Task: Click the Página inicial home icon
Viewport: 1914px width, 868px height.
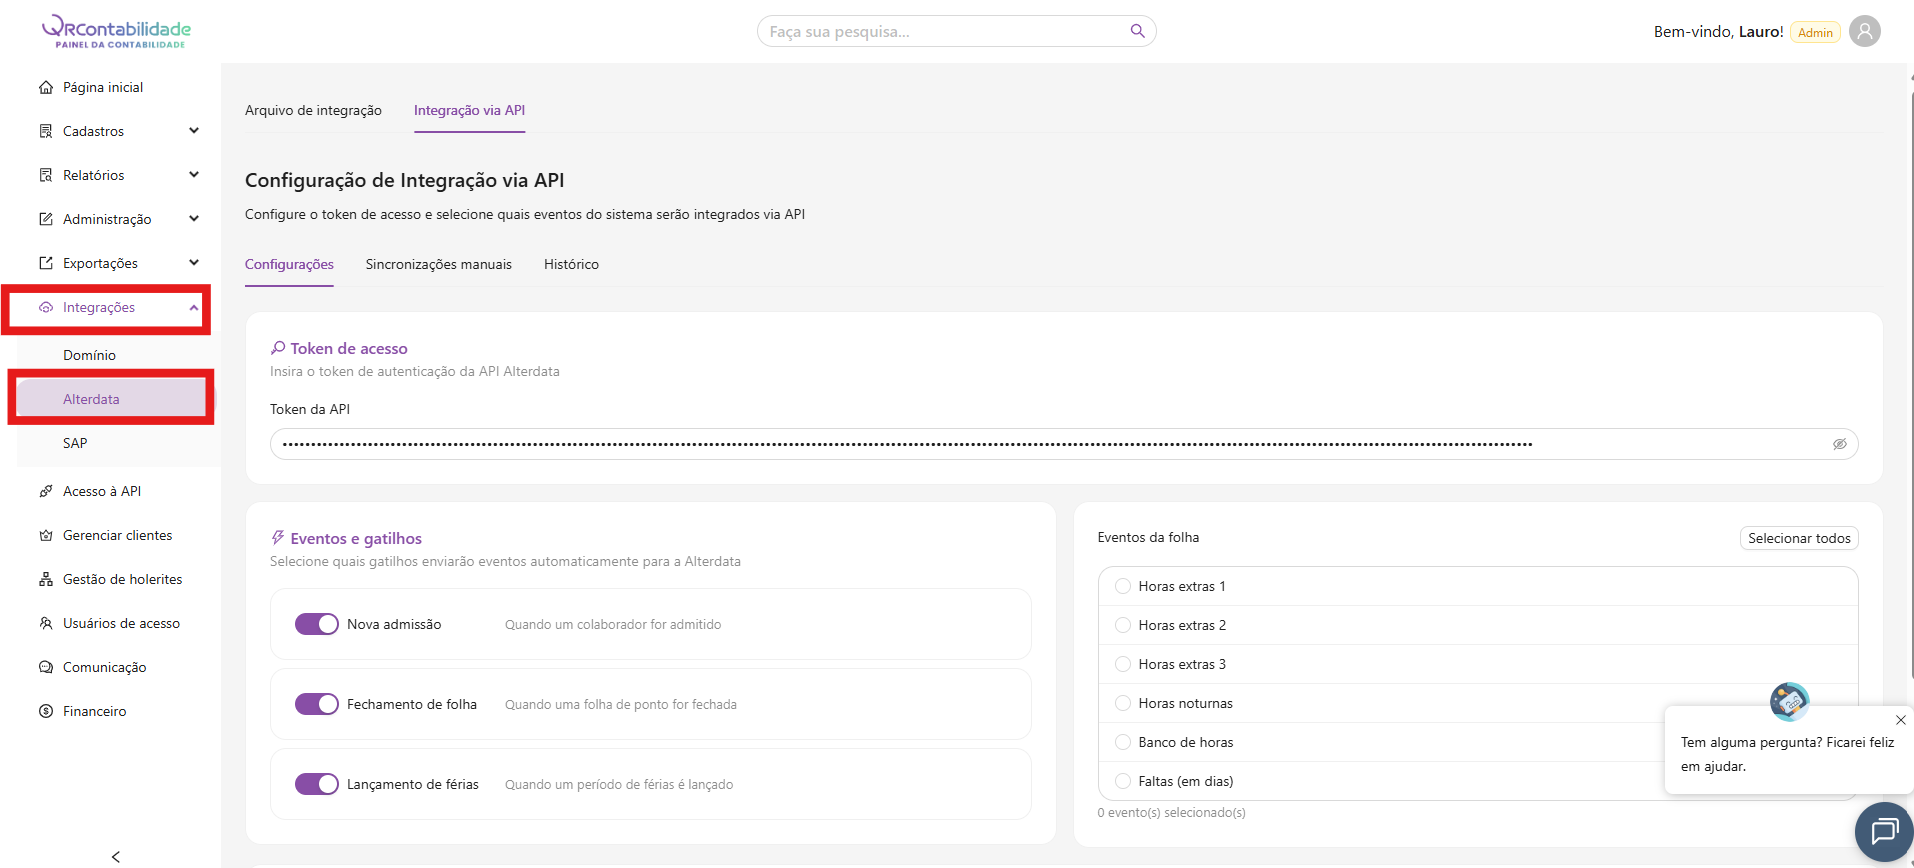Action: pyautogui.click(x=46, y=87)
